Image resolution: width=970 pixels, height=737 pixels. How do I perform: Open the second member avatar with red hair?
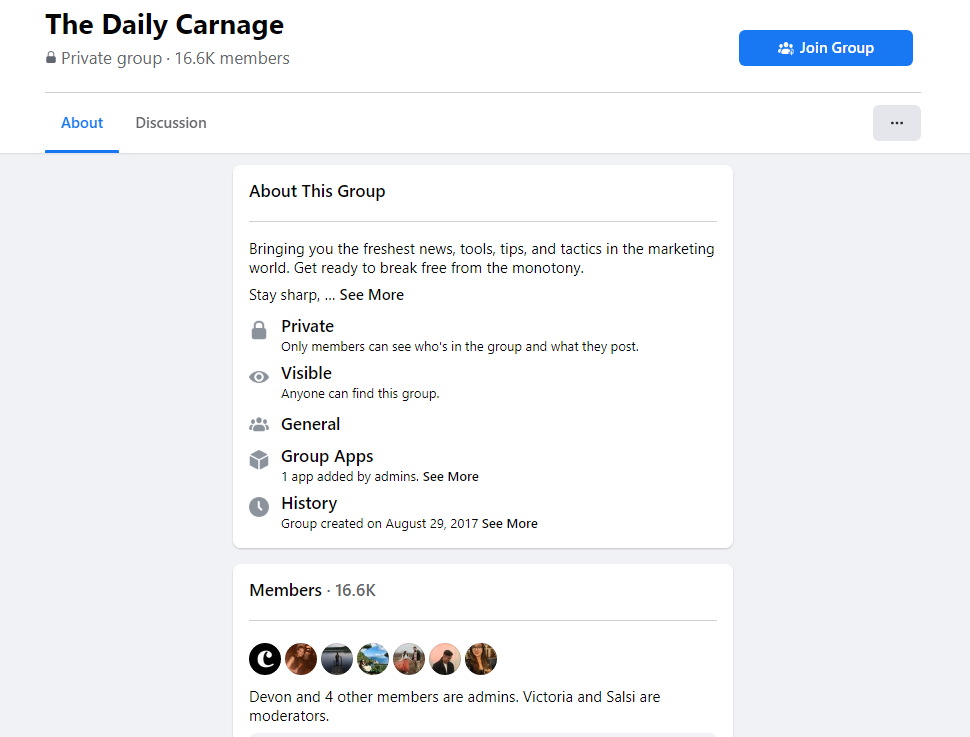tap(301, 659)
